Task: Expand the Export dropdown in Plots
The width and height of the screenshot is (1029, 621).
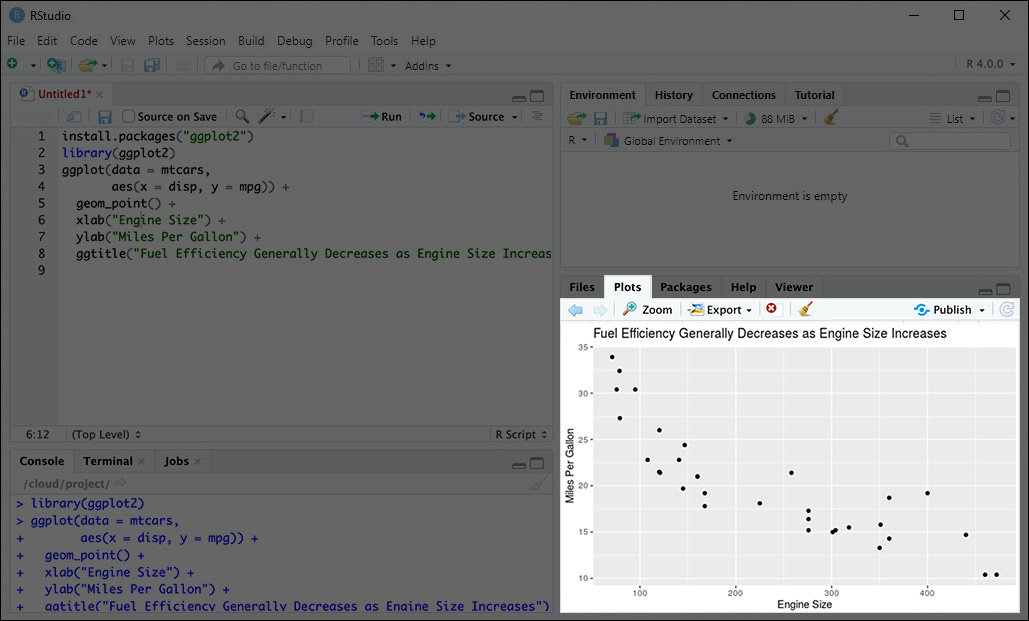Action: [x=749, y=310]
